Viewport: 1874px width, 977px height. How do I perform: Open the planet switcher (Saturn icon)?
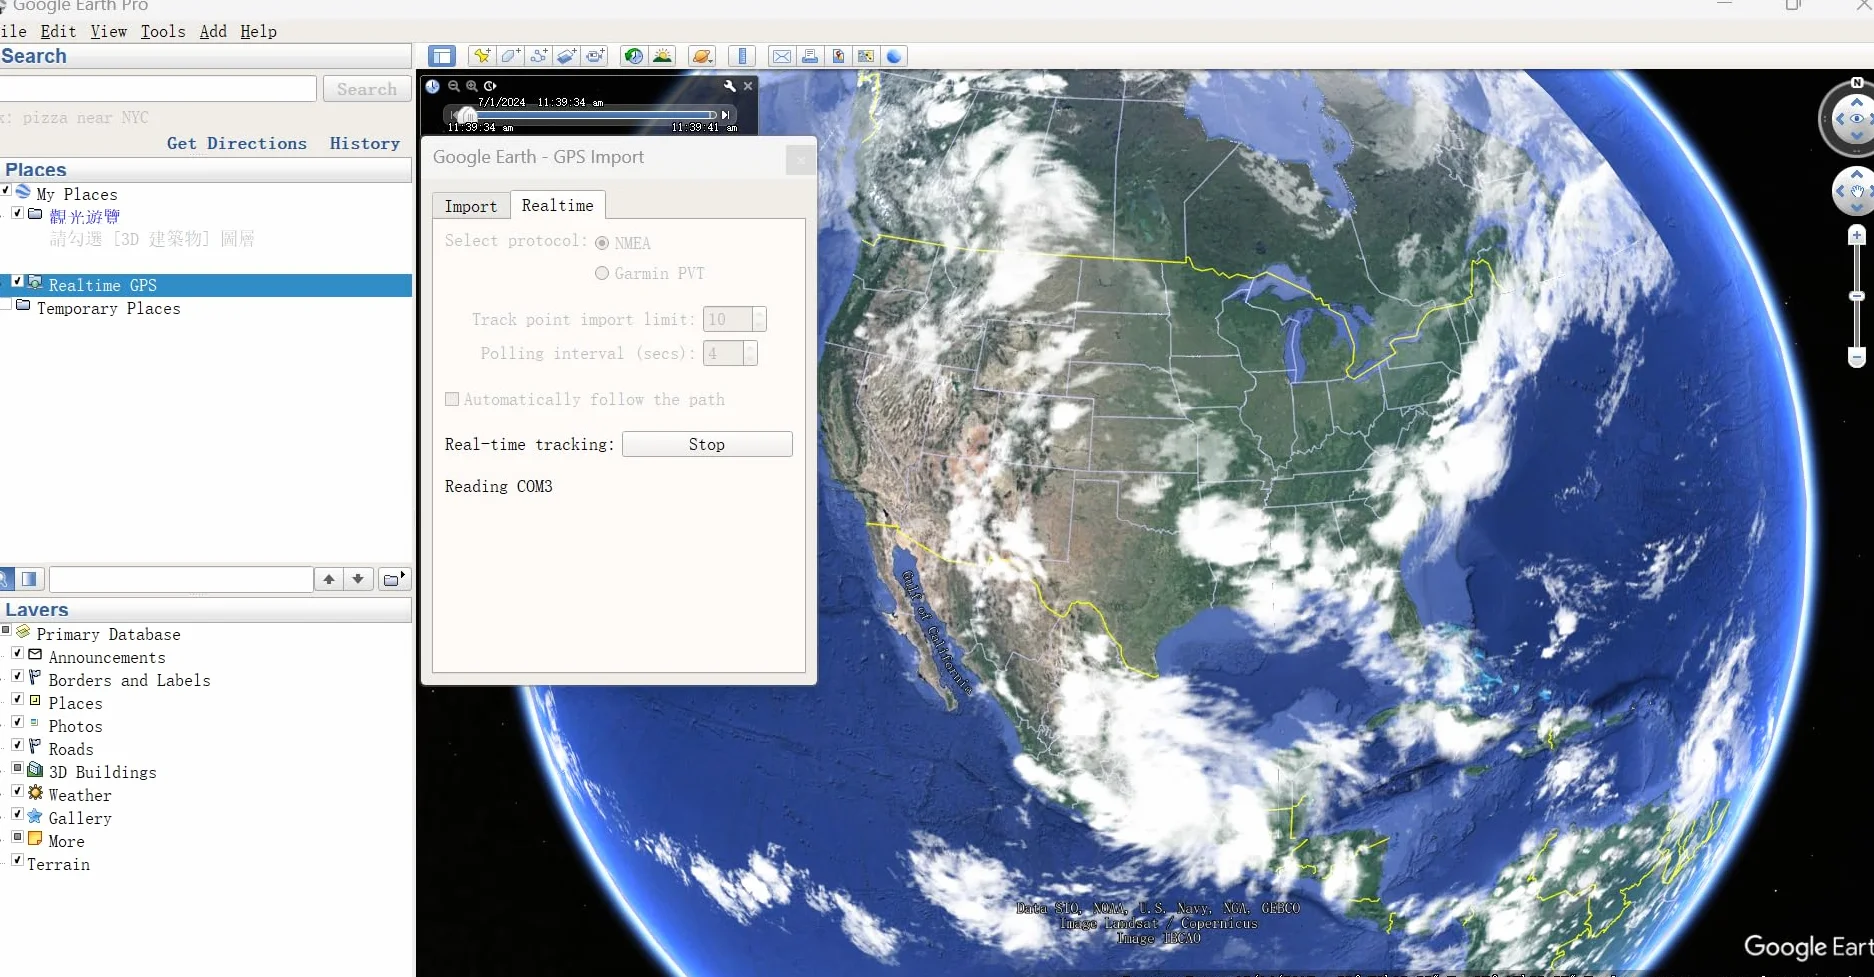702,56
